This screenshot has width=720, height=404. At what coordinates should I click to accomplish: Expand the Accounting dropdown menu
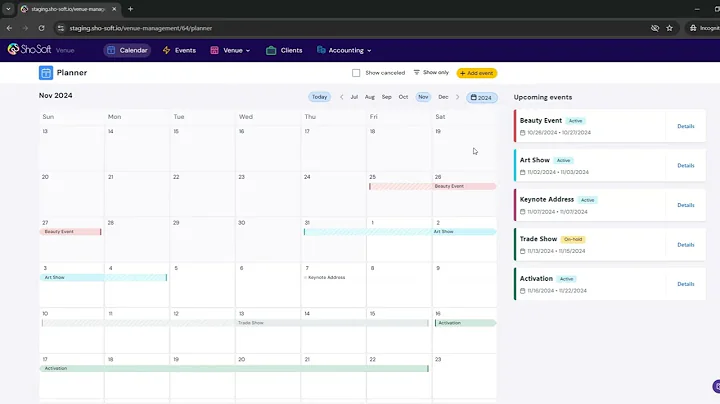(369, 50)
